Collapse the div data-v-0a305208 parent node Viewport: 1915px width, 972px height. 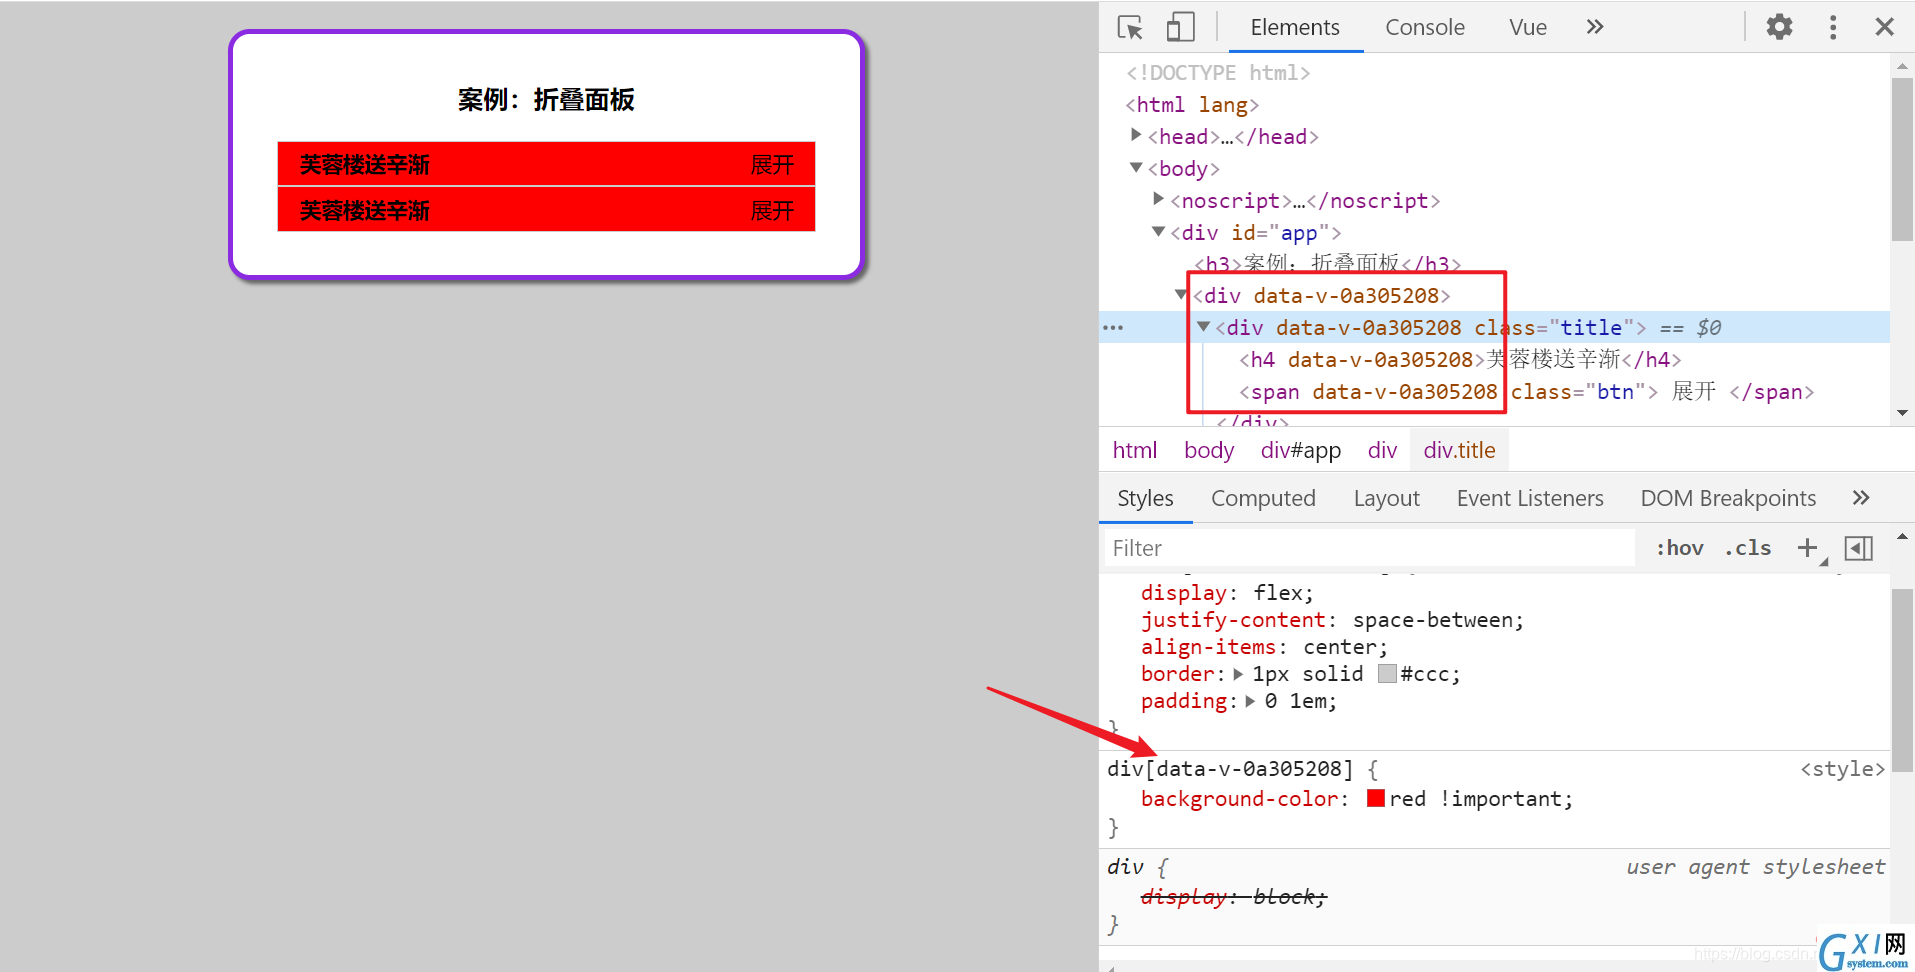1181,294
